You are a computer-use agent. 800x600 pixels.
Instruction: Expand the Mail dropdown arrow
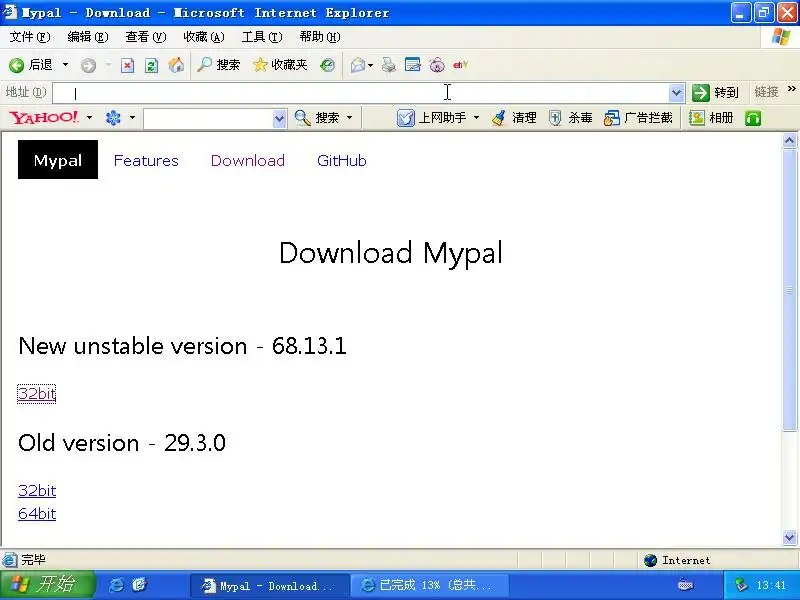pos(370,65)
